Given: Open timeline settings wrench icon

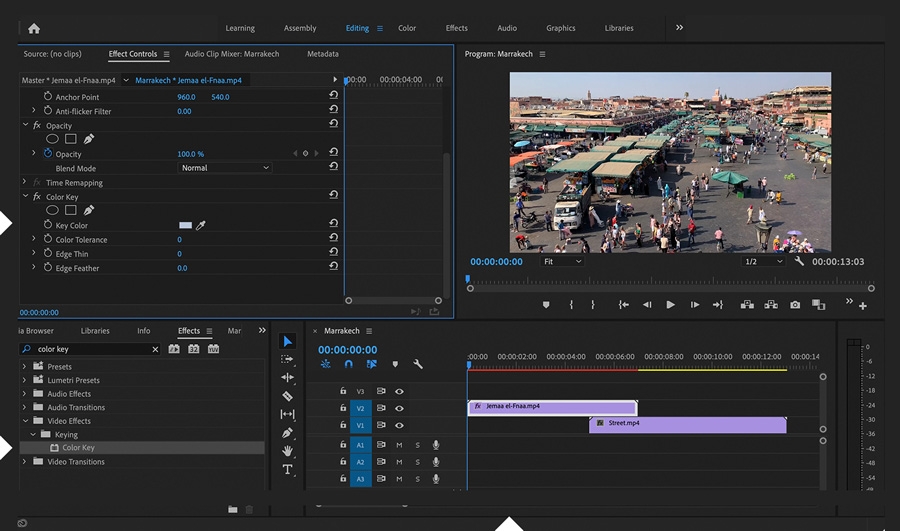Looking at the screenshot, I should pos(418,365).
